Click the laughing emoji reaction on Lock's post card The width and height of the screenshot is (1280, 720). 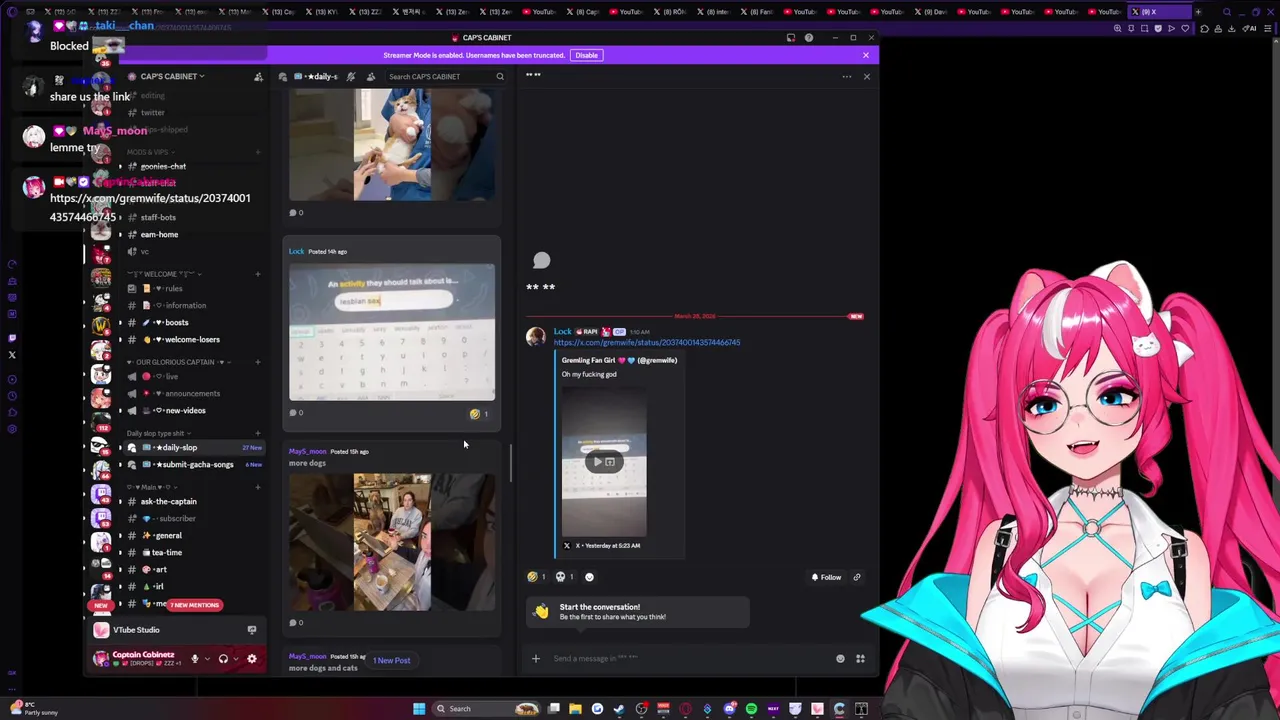[x=480, y=413]
